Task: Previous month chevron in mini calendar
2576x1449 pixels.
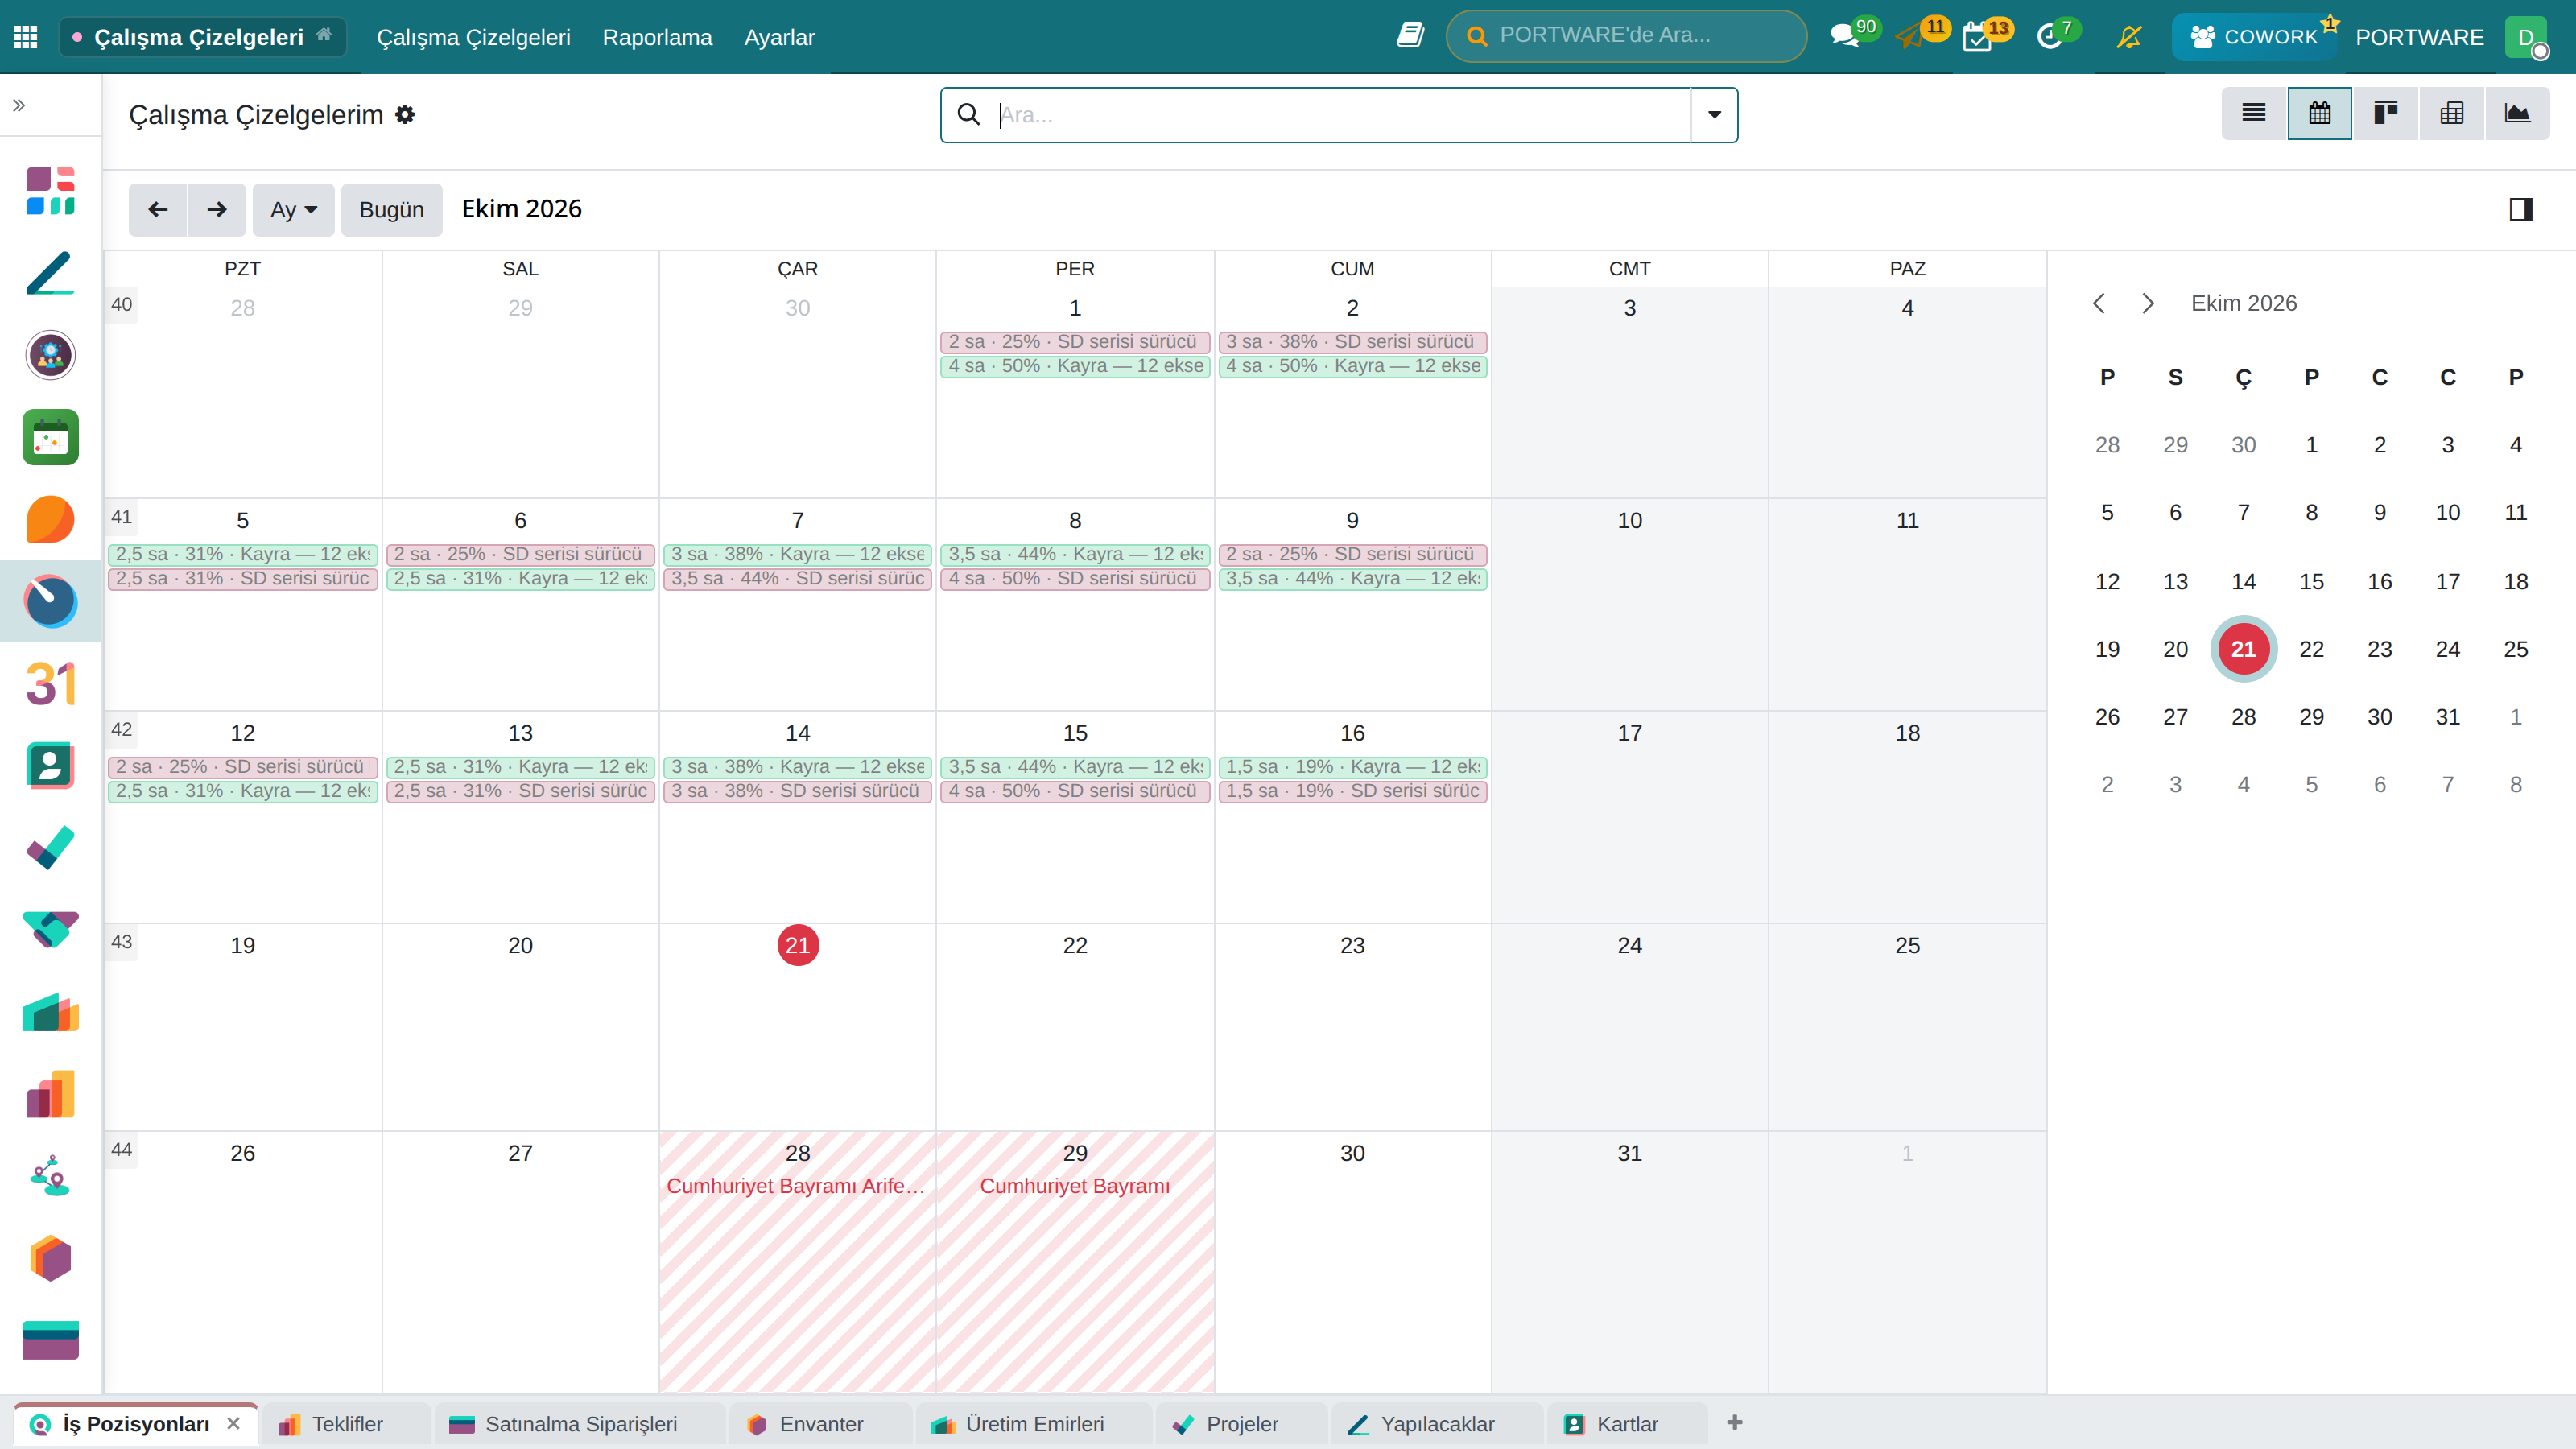Action: (2099, 303)
